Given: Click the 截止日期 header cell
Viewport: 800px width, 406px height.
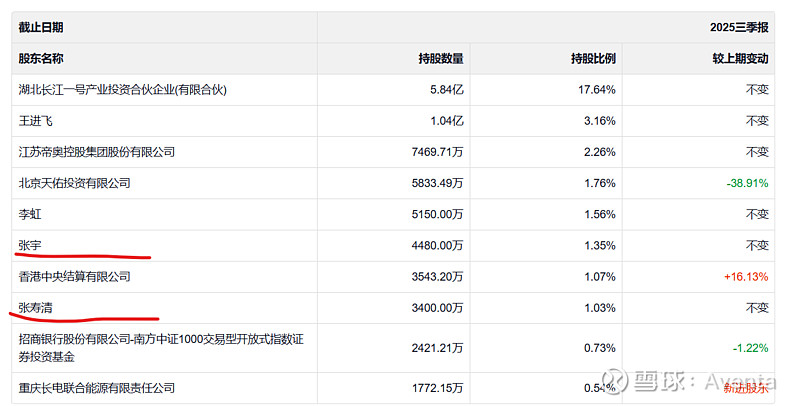Looking at the screenshot, I should coord(41,28).
